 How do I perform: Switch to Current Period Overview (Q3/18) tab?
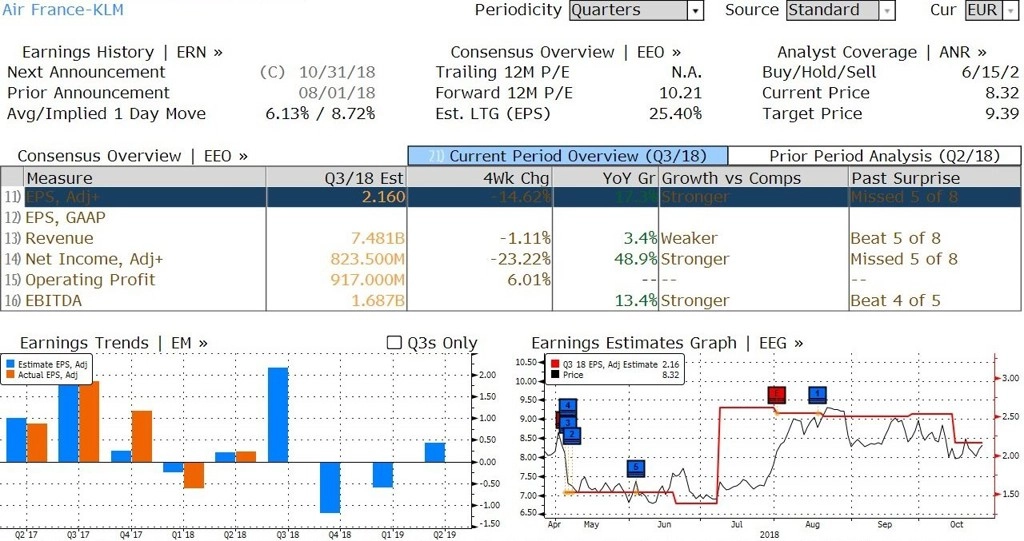pos(568,156)
